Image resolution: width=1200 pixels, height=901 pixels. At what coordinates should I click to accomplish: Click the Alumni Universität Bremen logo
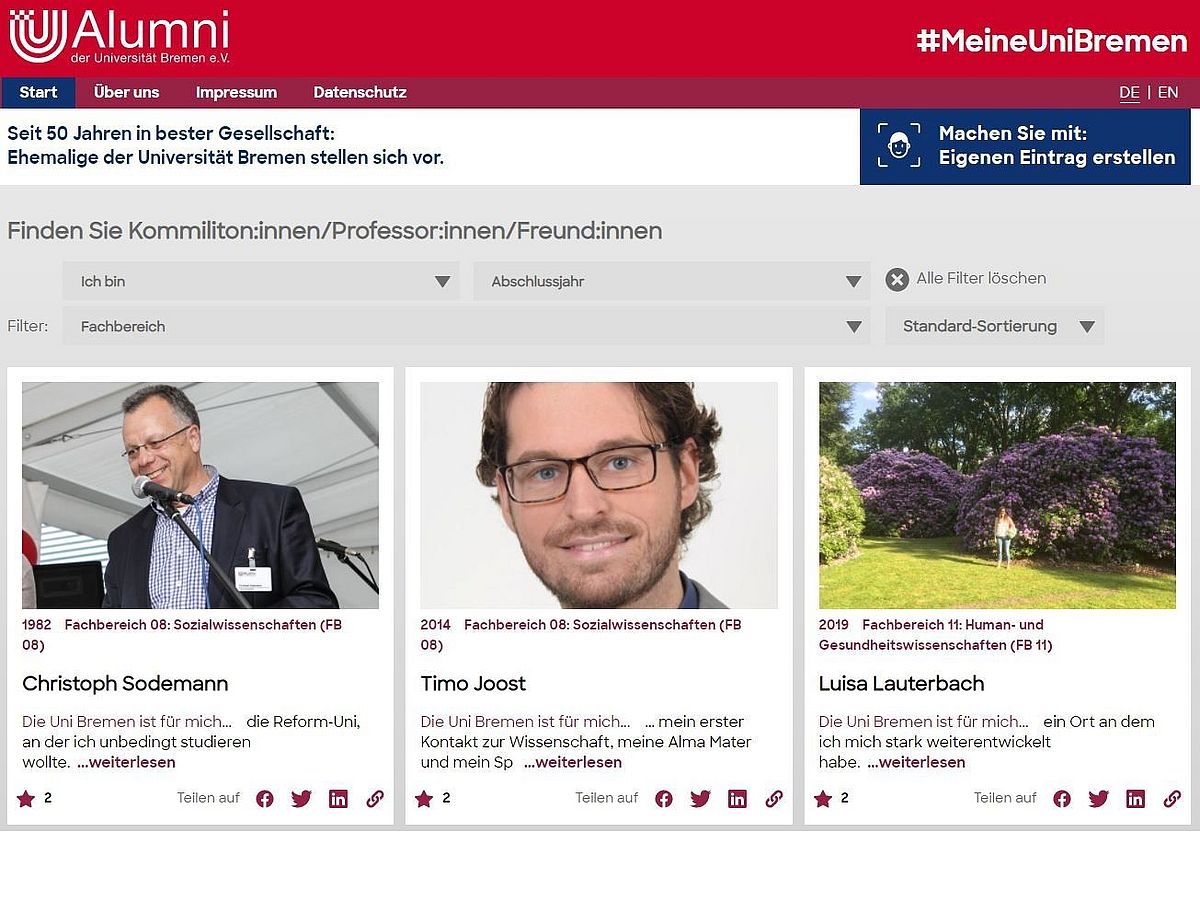(119, 36)
